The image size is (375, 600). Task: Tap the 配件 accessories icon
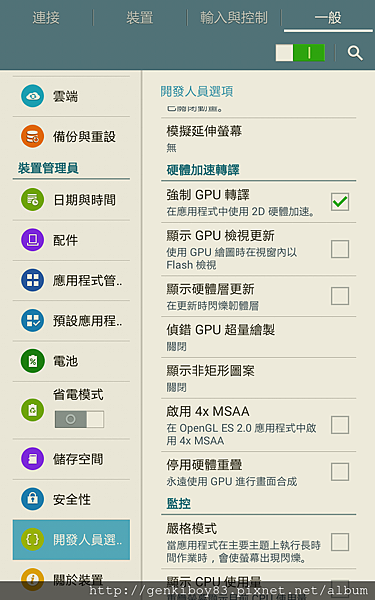point(33,240)
